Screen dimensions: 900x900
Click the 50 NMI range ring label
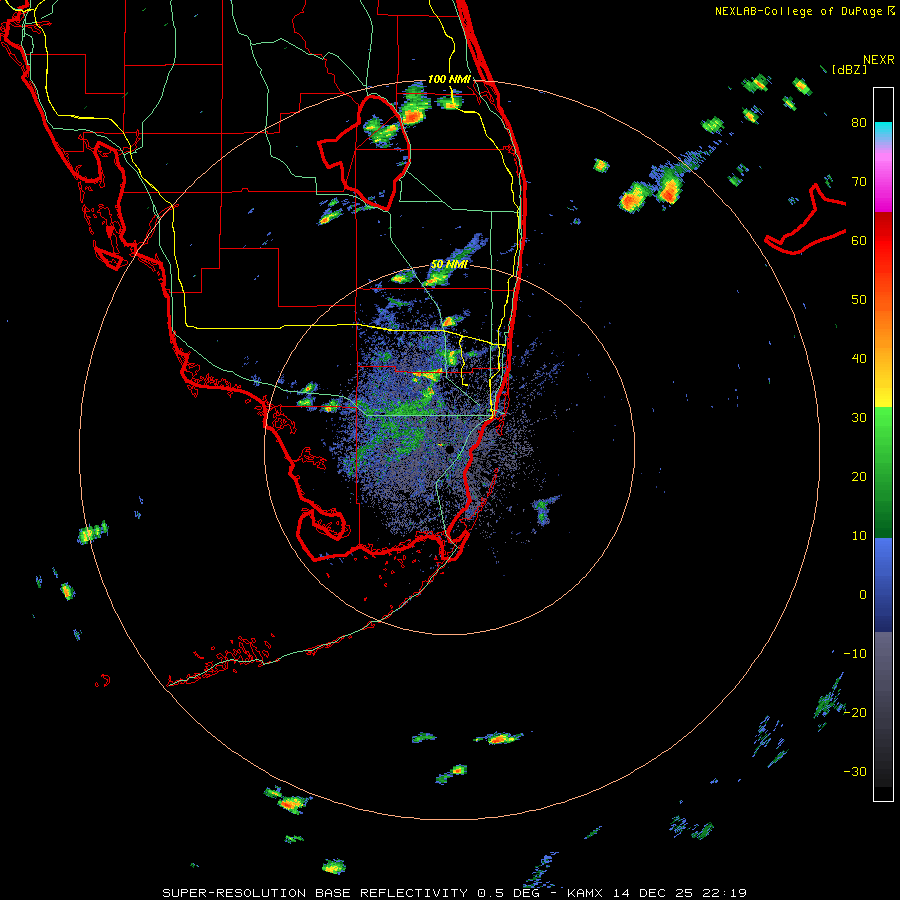pos(449,265)
